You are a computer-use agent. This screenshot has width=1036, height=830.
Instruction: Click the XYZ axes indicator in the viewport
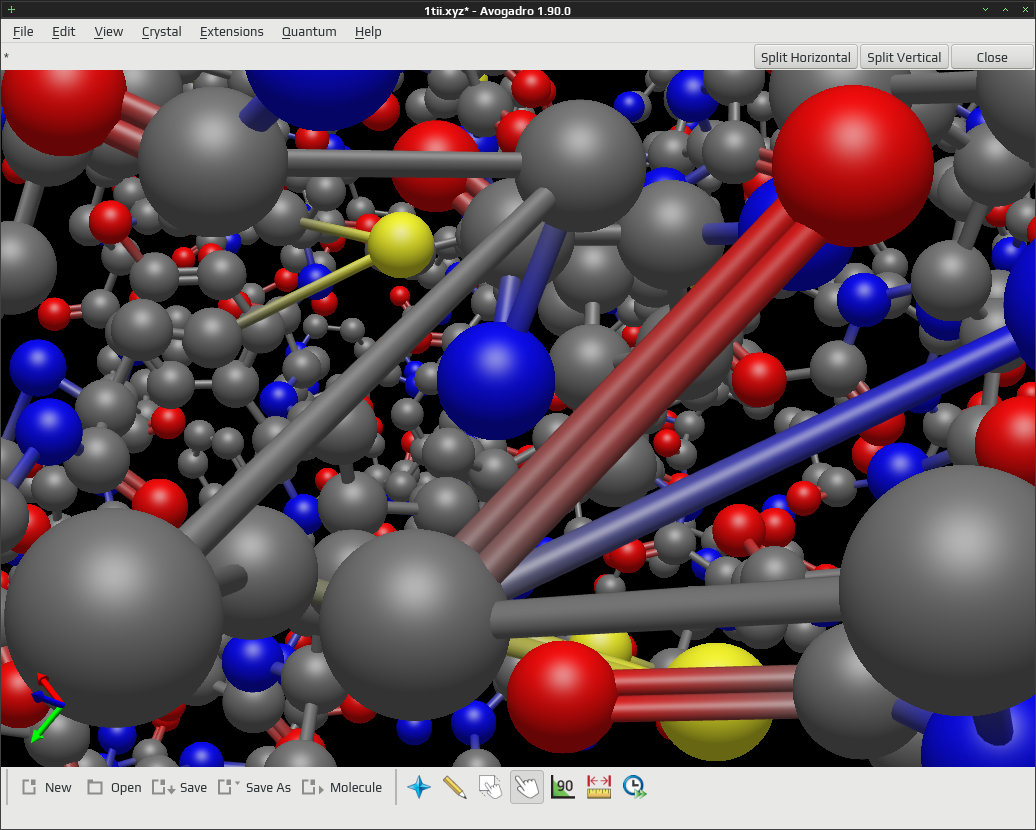pos(46,706)
